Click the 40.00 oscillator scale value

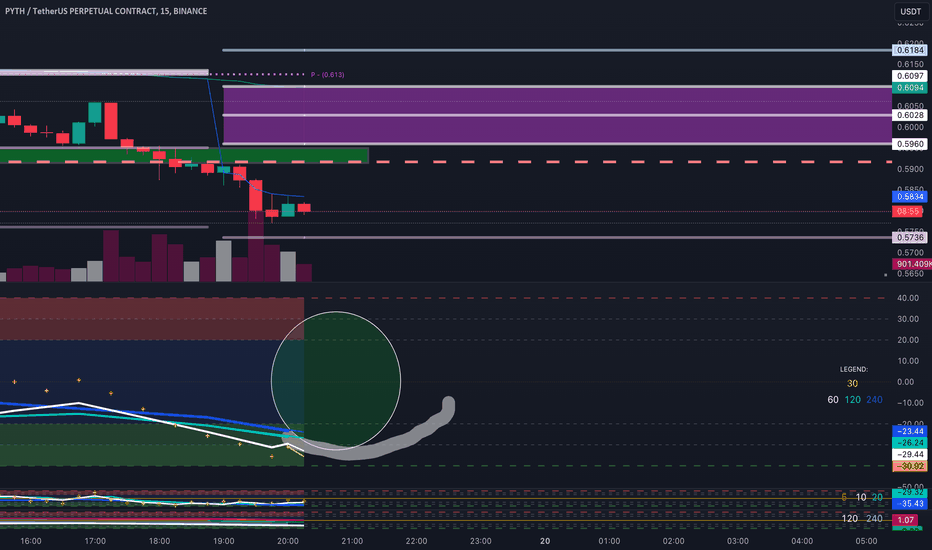tap(908, 298)
